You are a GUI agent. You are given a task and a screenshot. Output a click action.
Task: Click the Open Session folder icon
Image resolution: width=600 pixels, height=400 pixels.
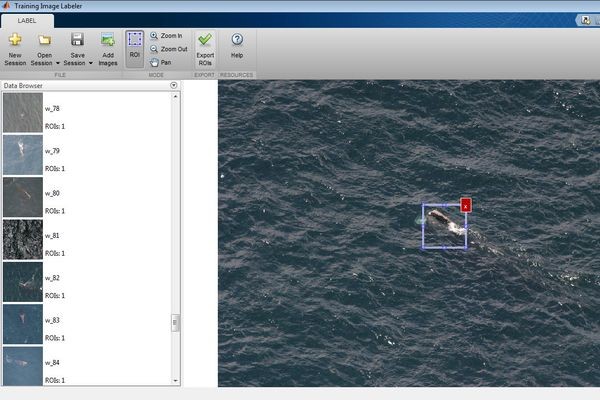[x=44, y=40]
